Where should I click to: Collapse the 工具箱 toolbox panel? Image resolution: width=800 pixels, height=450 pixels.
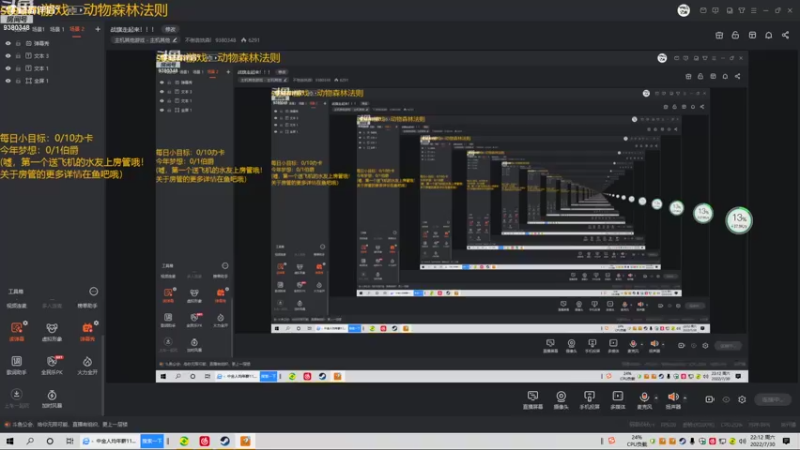(93, 291)
